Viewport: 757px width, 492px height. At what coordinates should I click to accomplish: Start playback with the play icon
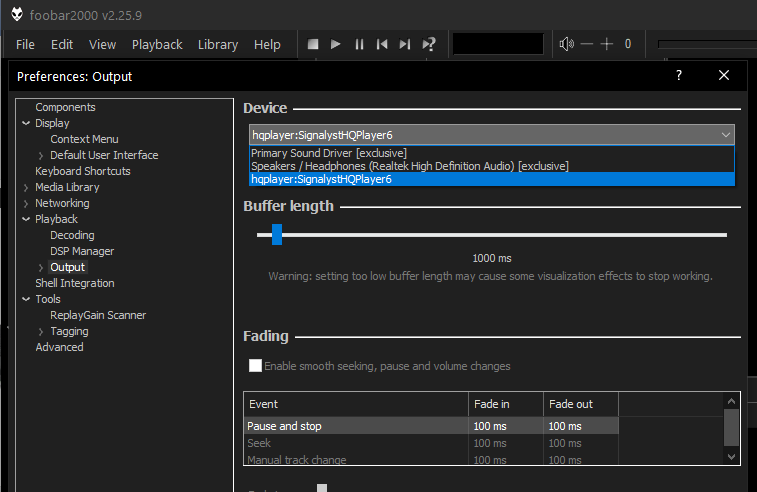pyautogui.click(x=336, y=44)
